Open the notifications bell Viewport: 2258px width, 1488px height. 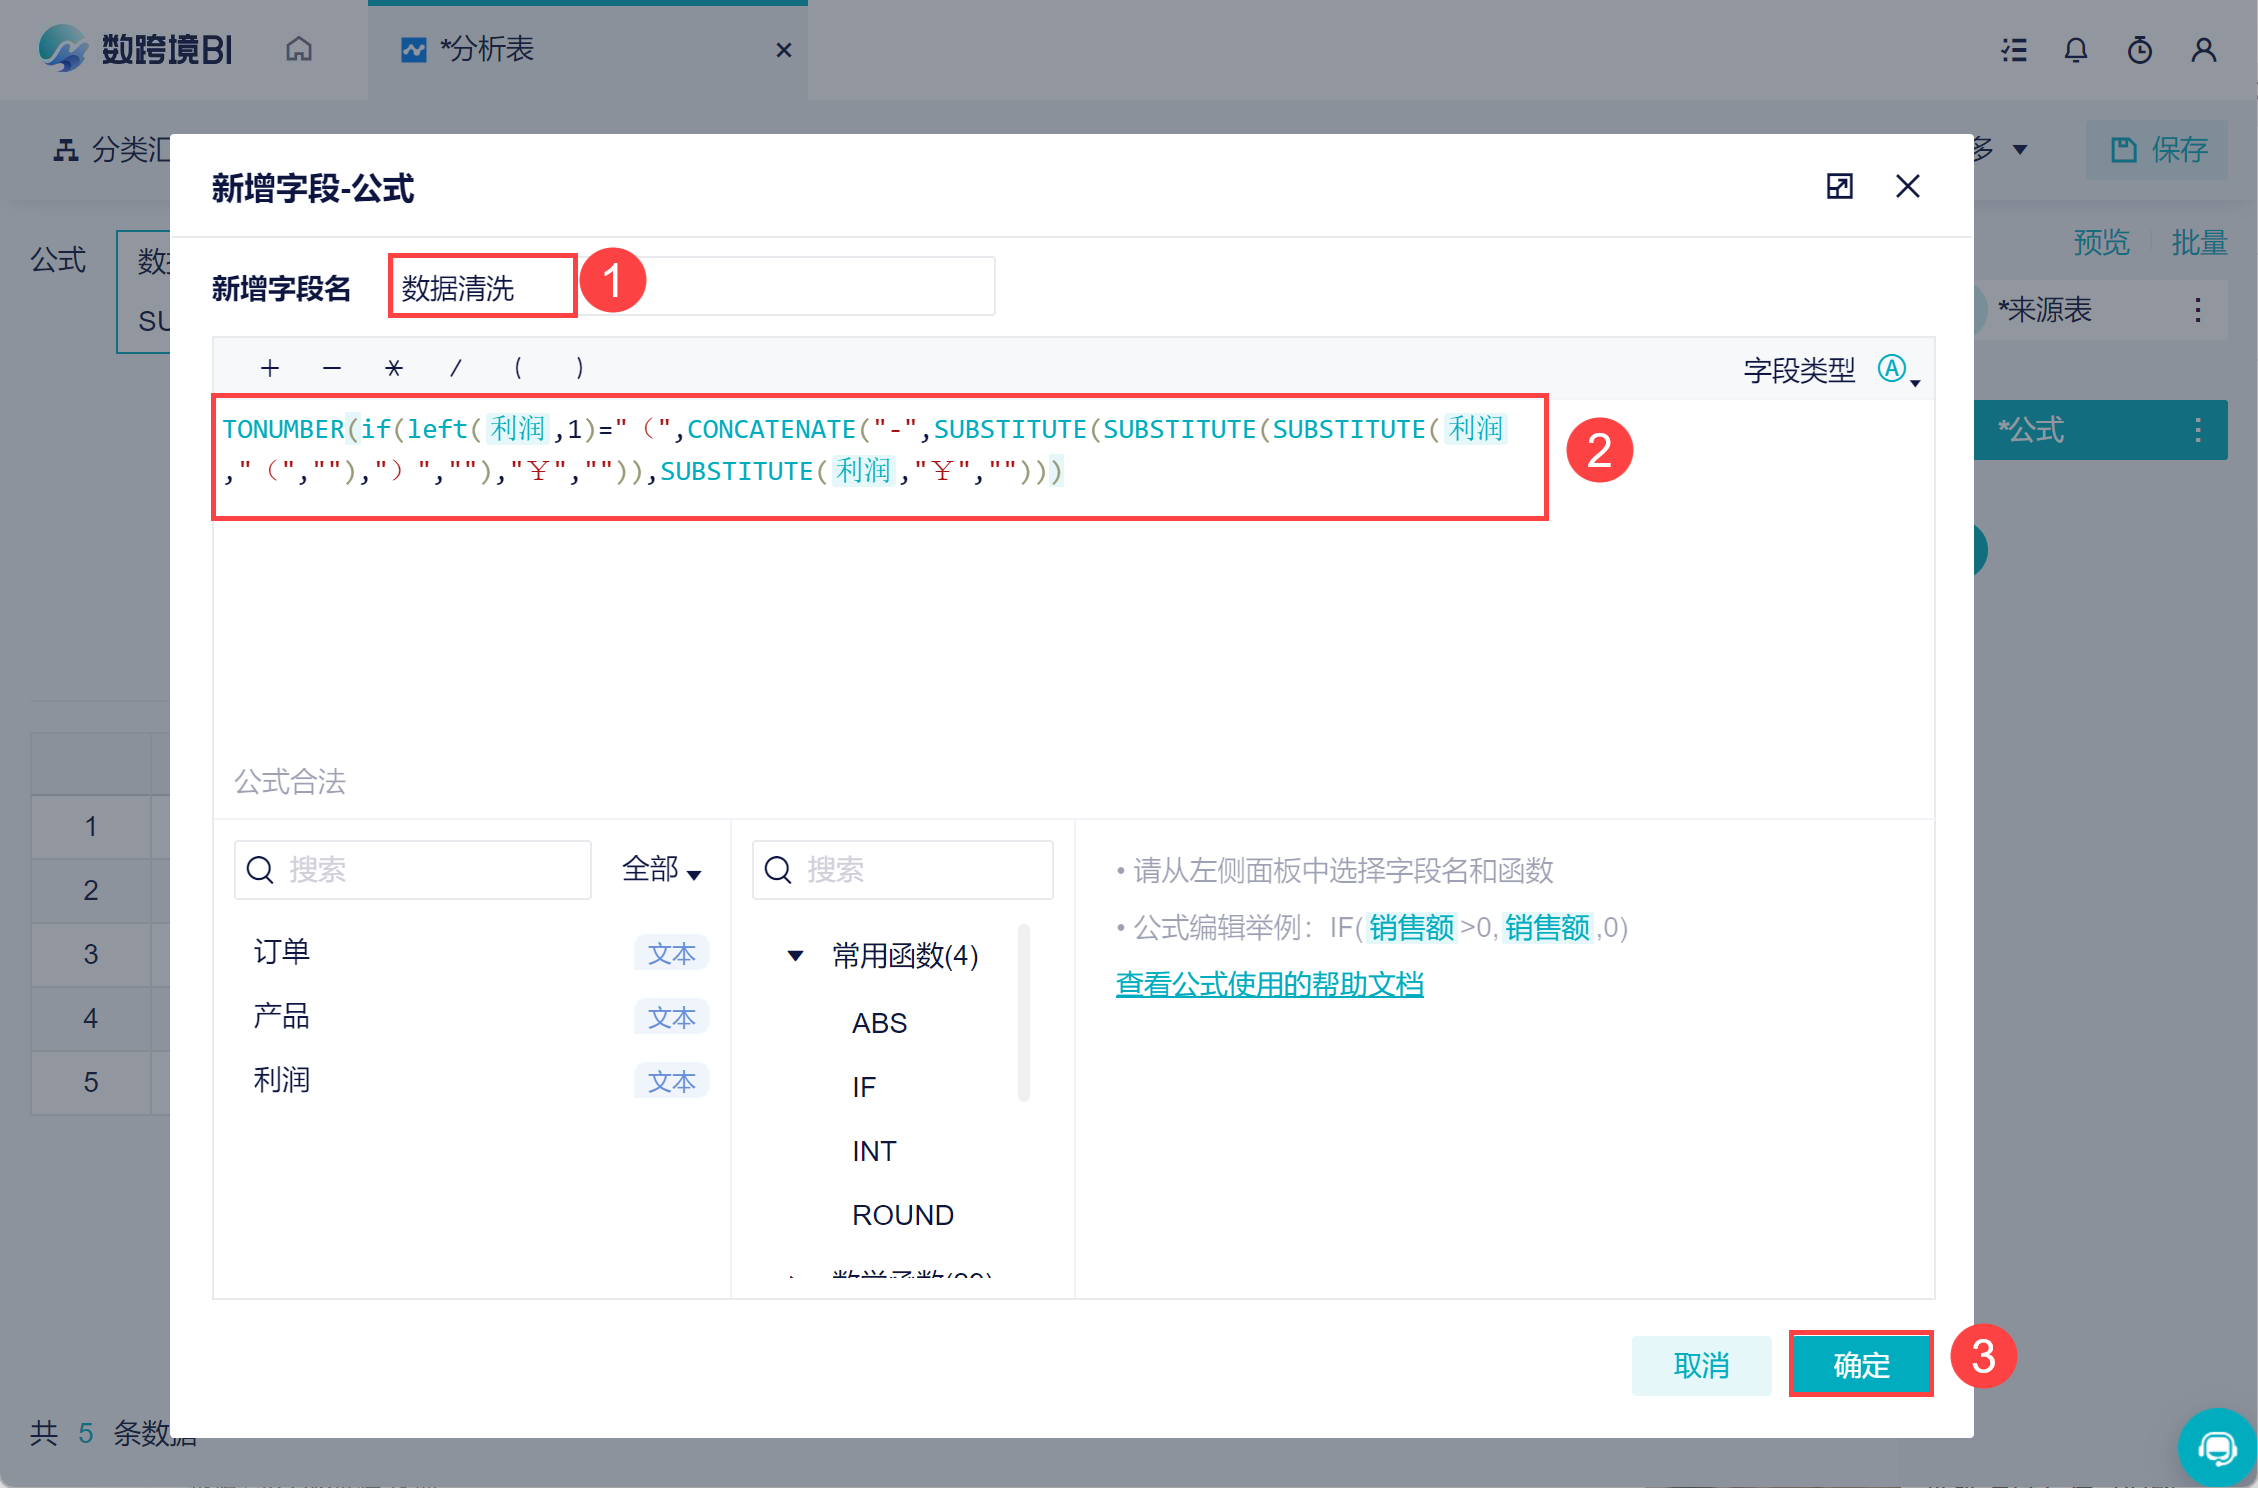2076,50
